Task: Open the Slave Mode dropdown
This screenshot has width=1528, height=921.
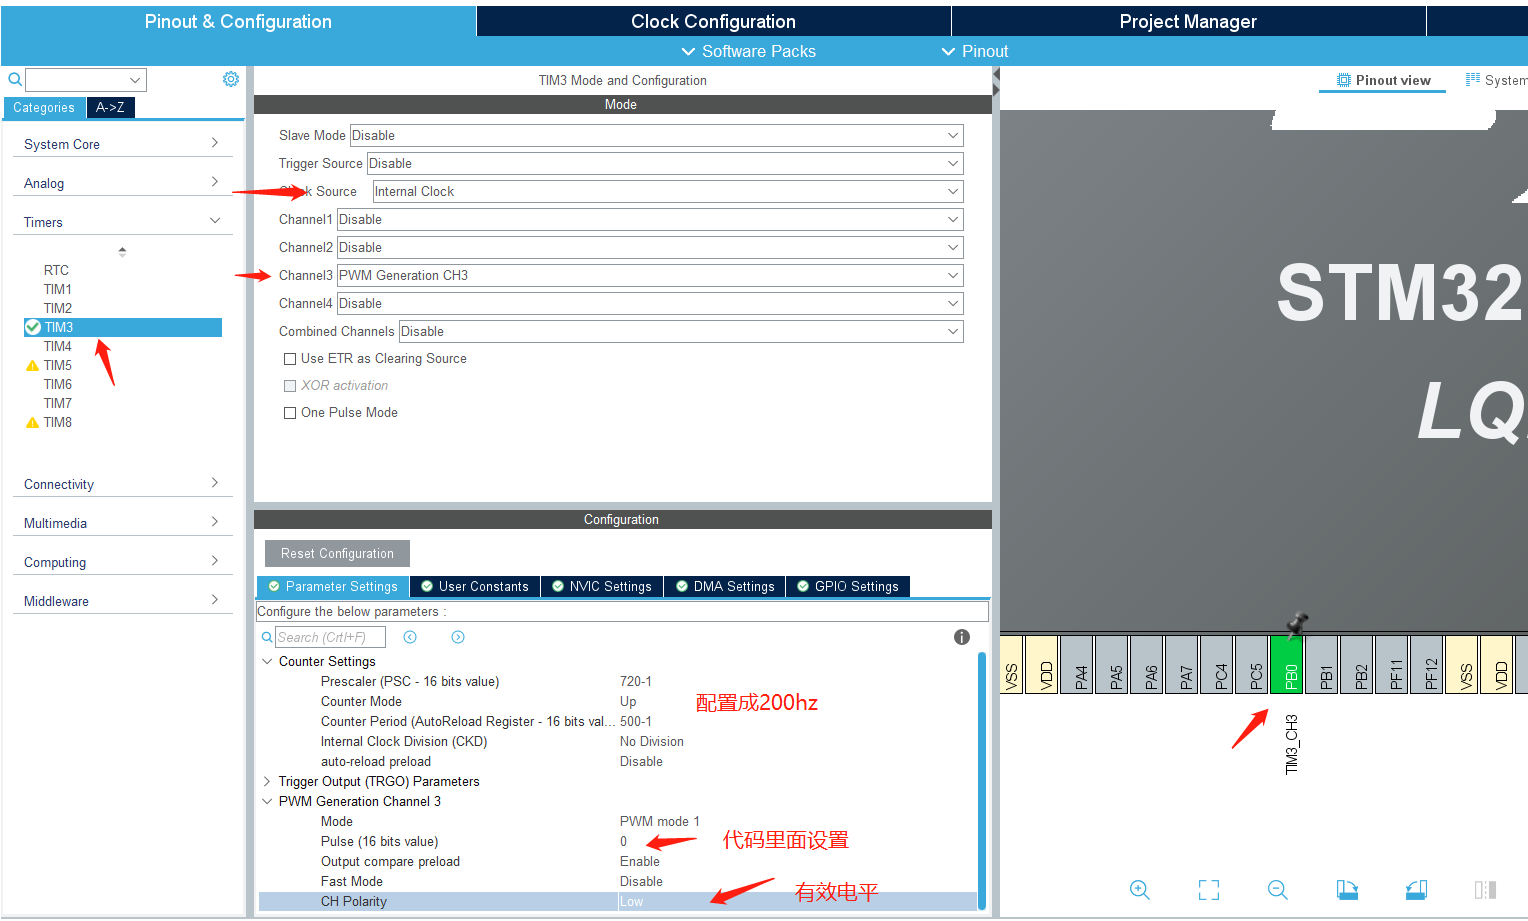Action: pyautogui.click(x=656, y=135)
